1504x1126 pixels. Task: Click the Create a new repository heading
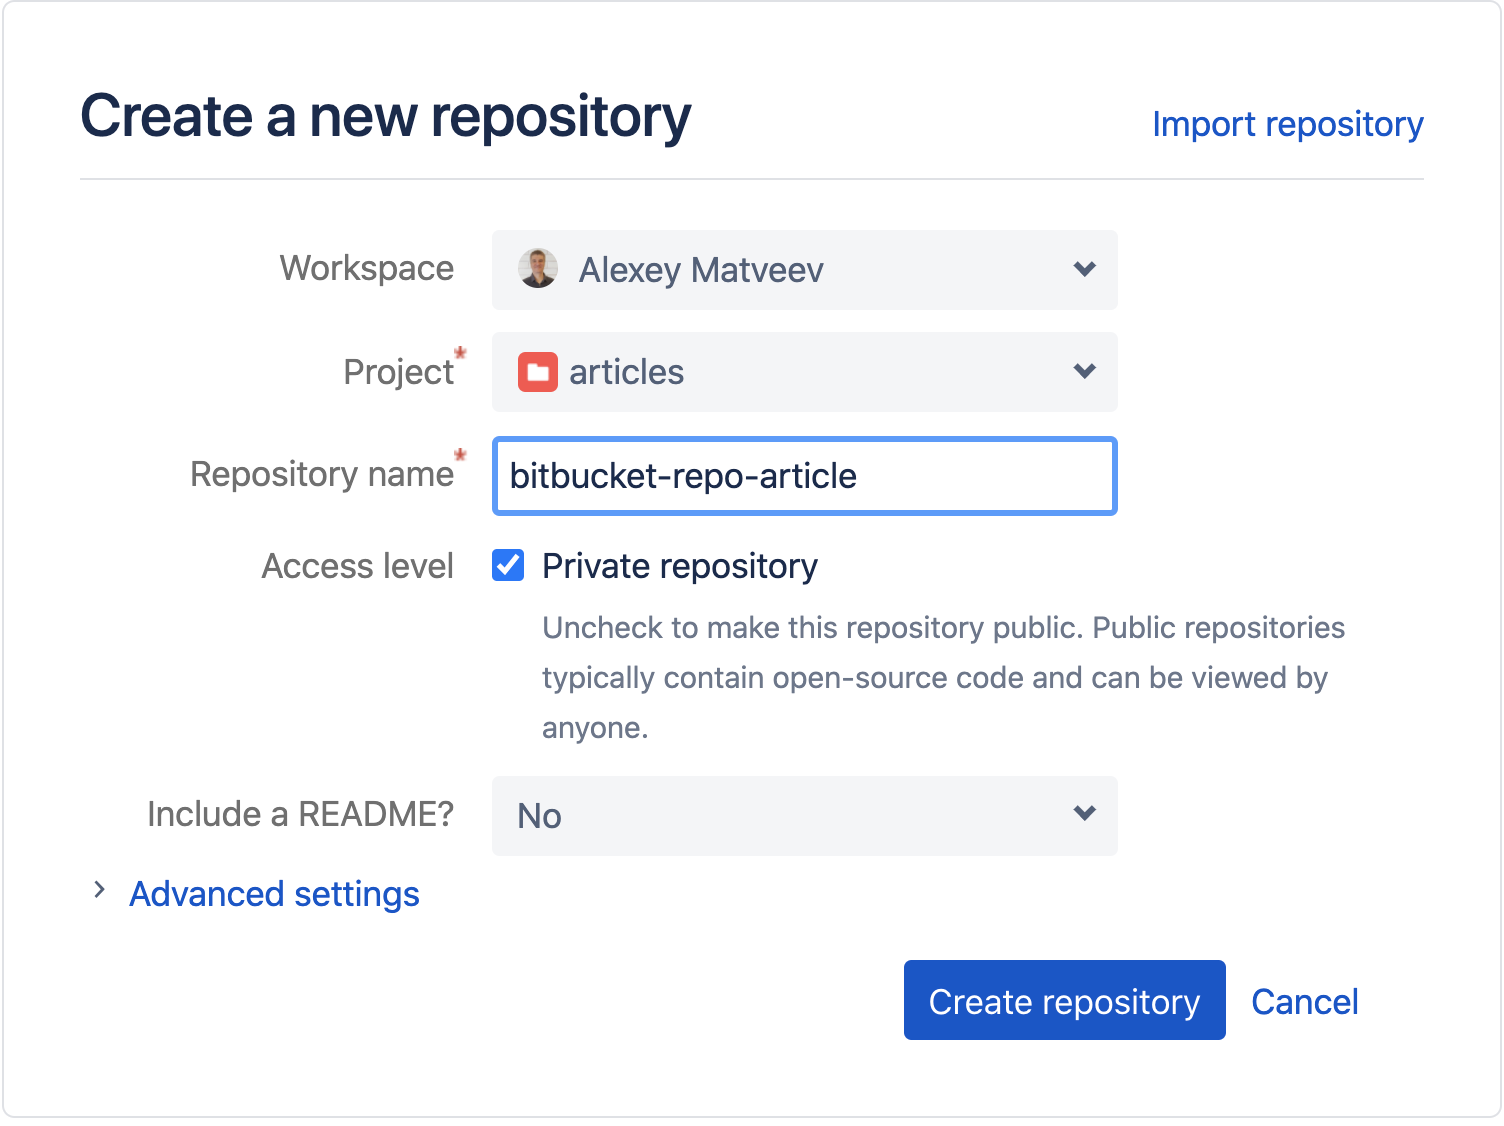coord(386,116)
